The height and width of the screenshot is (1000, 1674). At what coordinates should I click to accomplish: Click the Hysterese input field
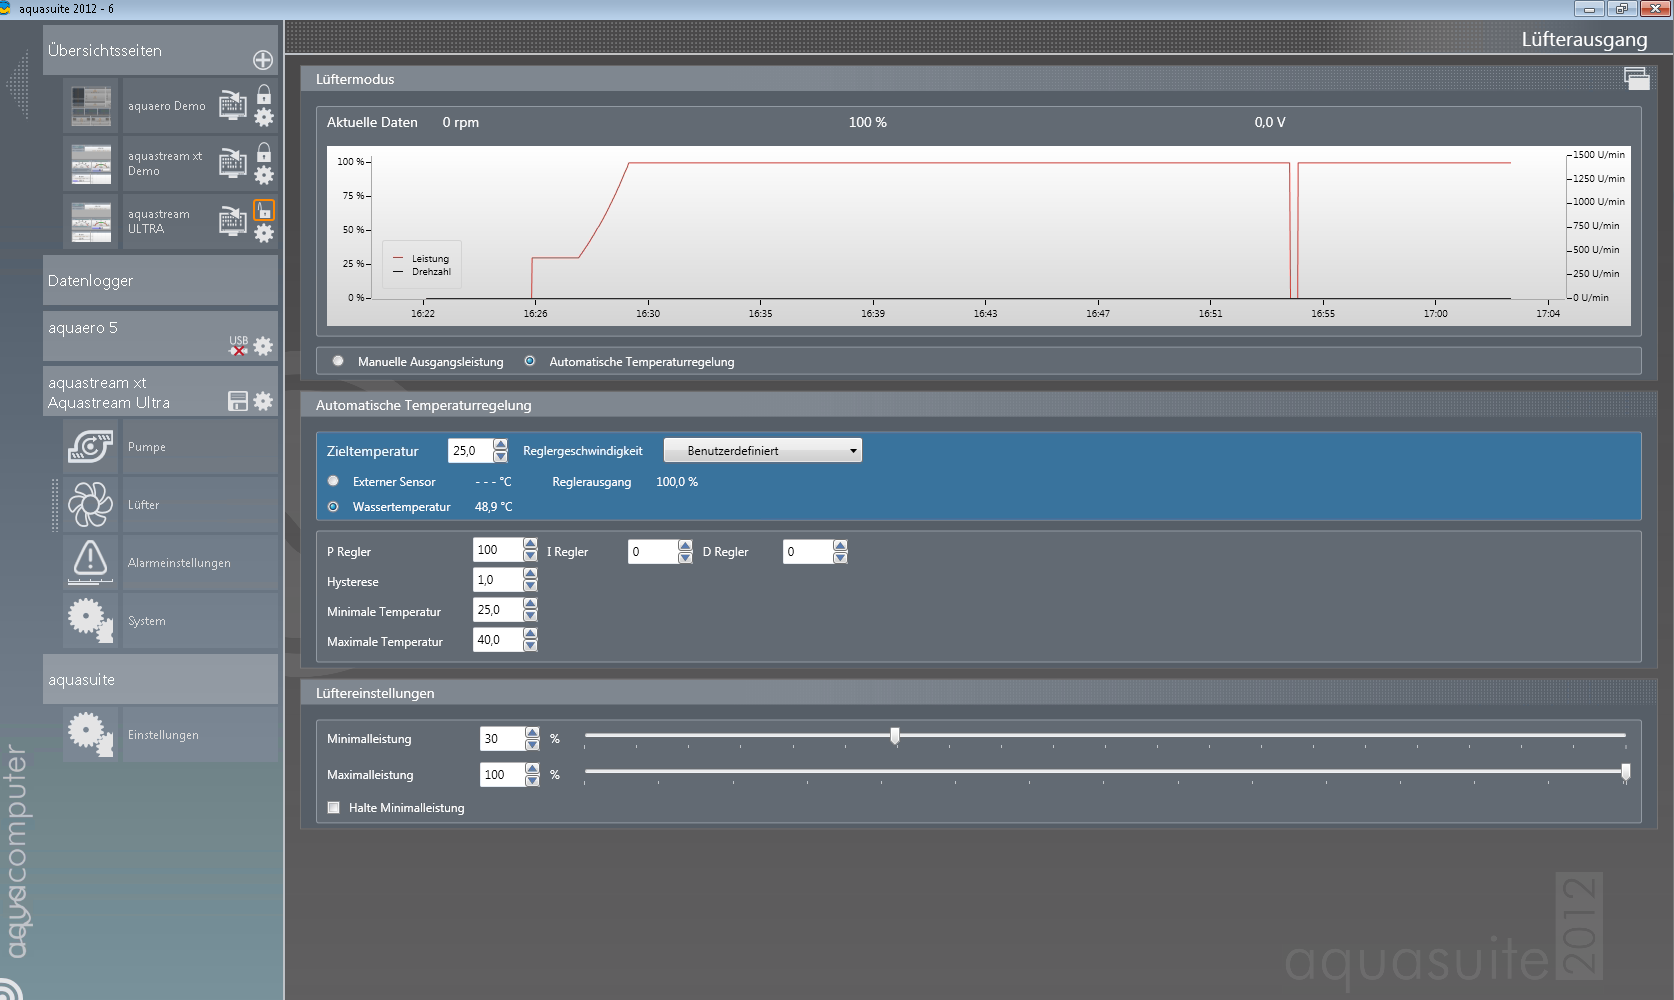[498, 580]
